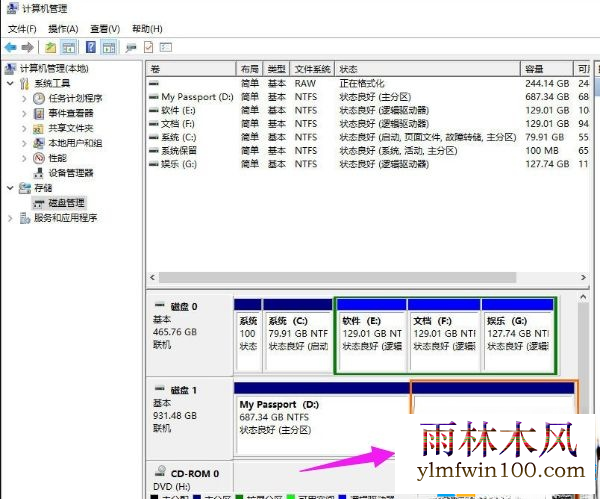The width and height of the screenshot is (600, 499).
Task: Select 系统保留 volume list row
Action: [x=368, y=150]
